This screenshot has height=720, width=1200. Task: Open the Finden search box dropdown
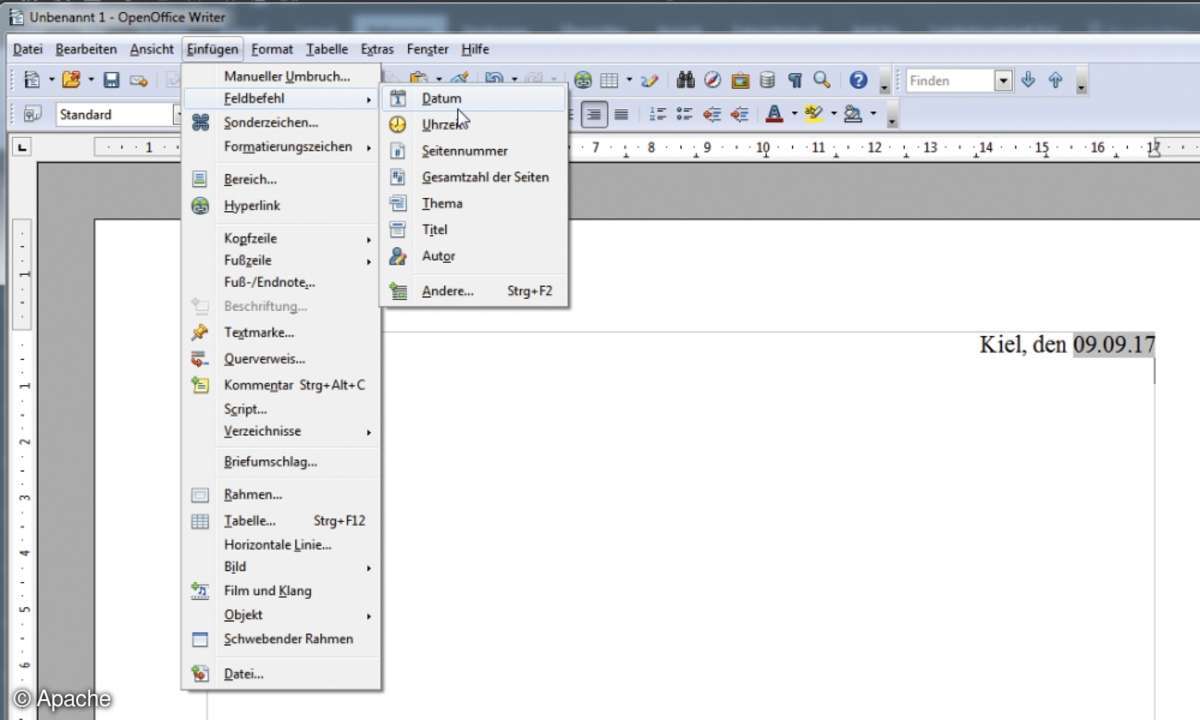1004,80
